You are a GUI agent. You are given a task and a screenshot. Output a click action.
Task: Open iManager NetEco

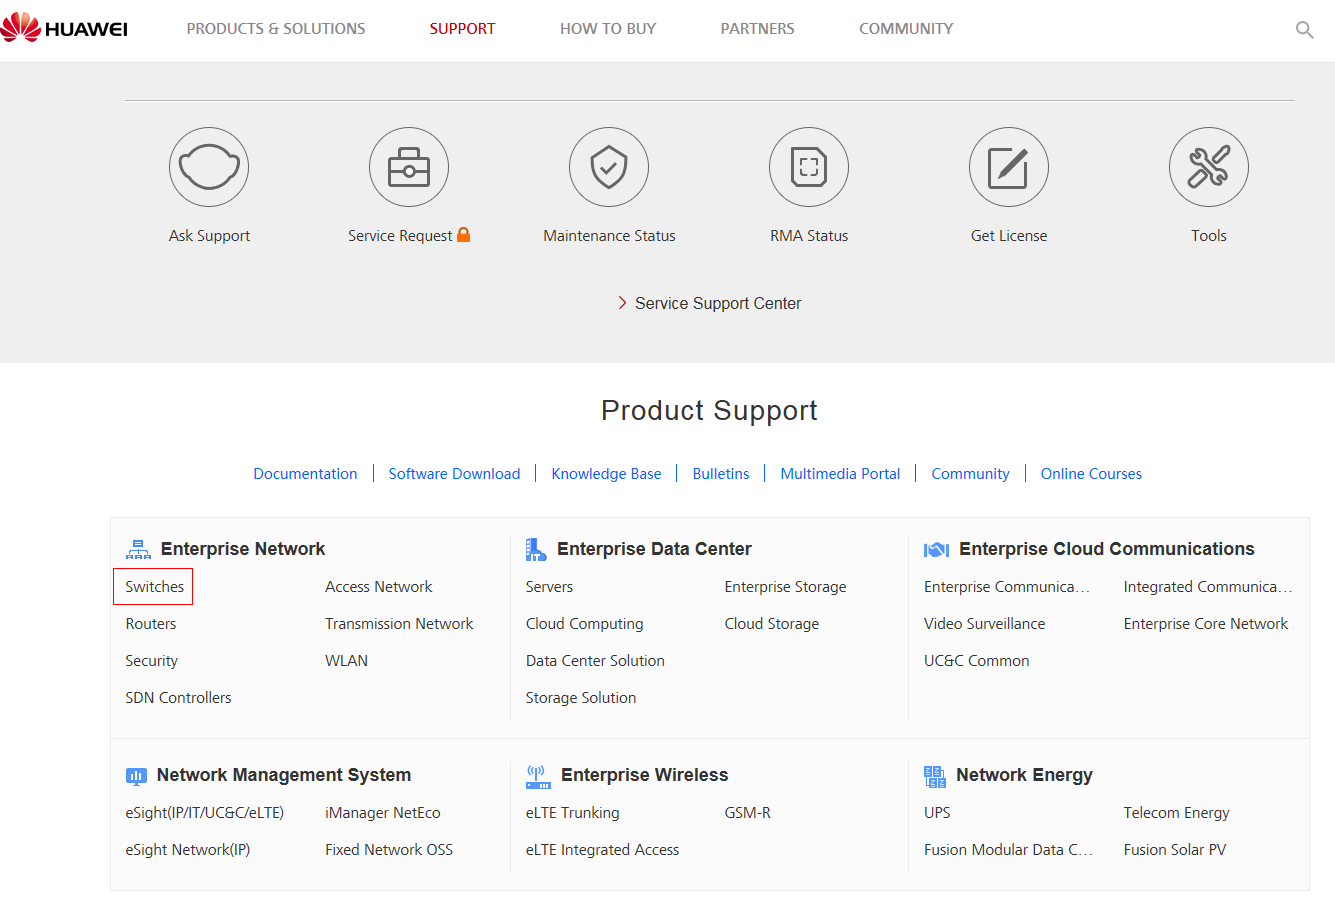click(383, 813)
